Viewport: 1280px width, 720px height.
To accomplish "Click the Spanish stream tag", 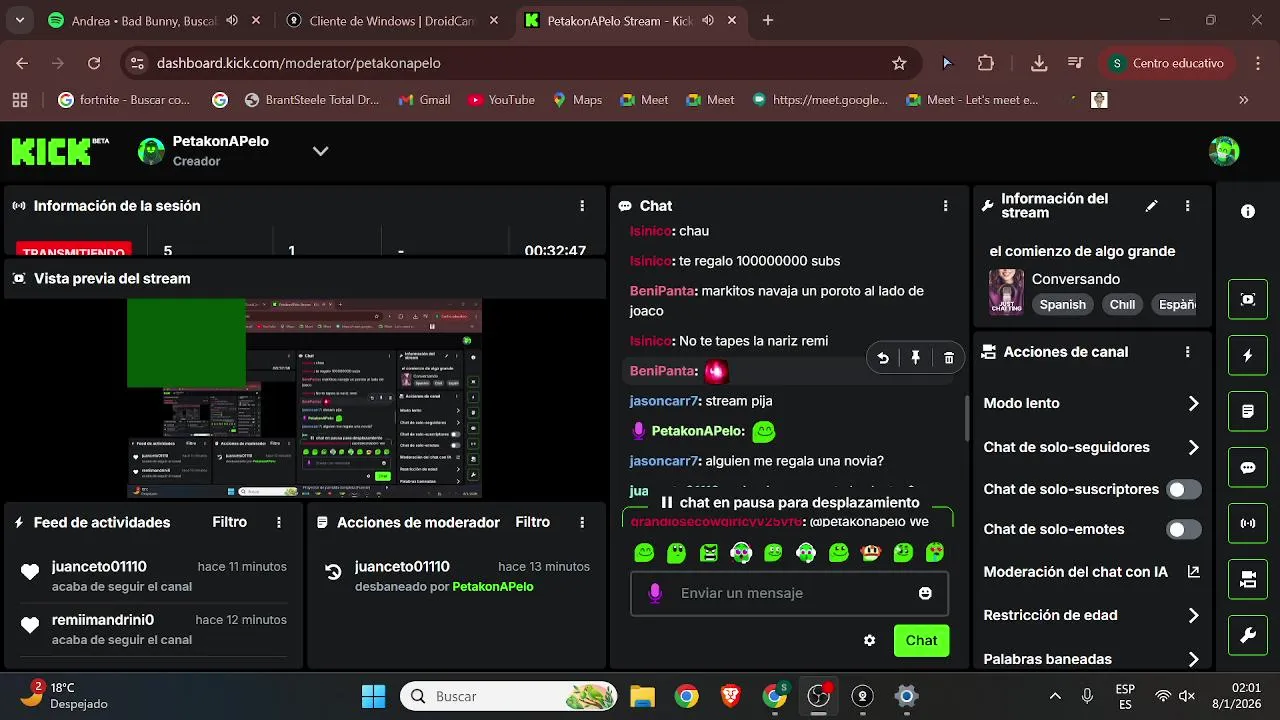I will 1062,304.
